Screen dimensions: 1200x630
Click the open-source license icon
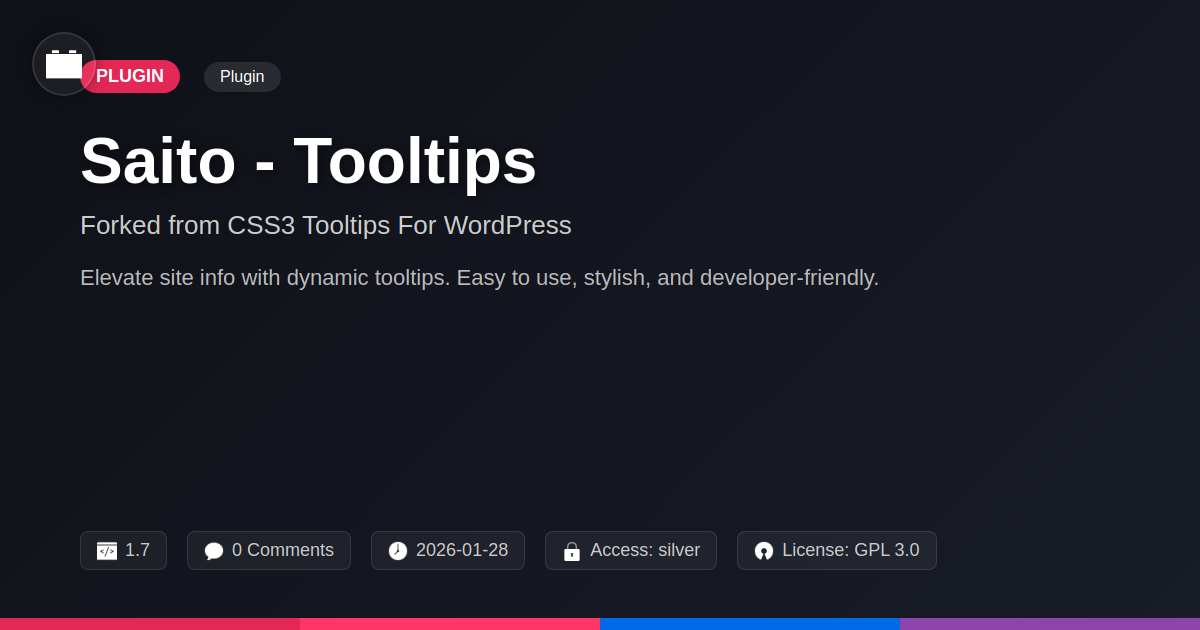[x=764, y=551]
